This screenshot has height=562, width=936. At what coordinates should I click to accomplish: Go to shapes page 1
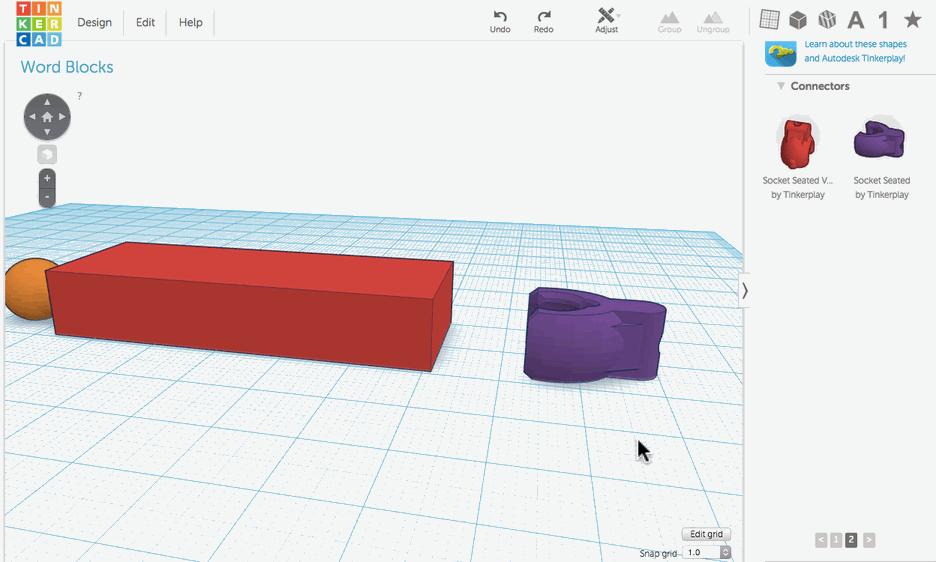click(836, 540)
